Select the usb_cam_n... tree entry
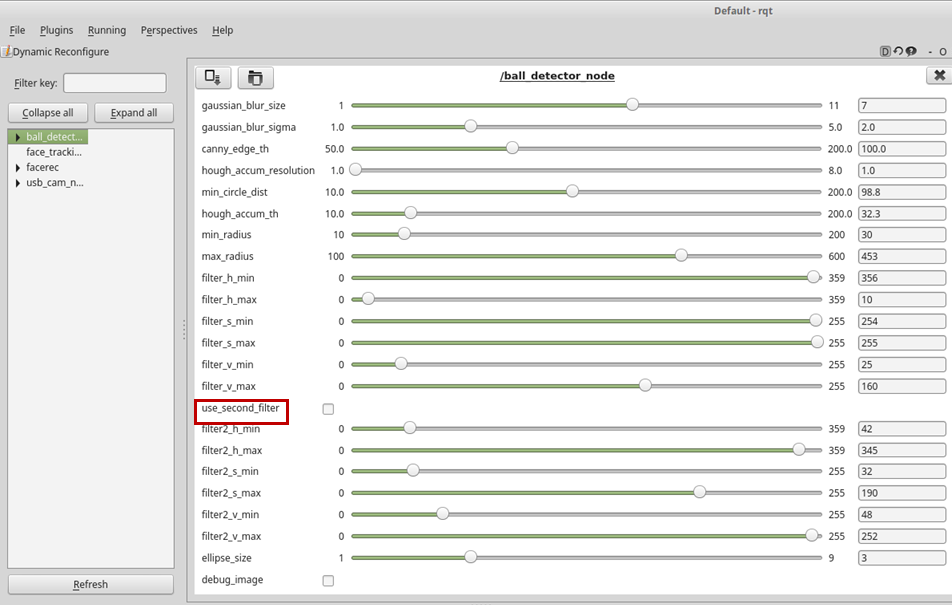The height and width of the screenshot is (605, 952). pos(55,182)
